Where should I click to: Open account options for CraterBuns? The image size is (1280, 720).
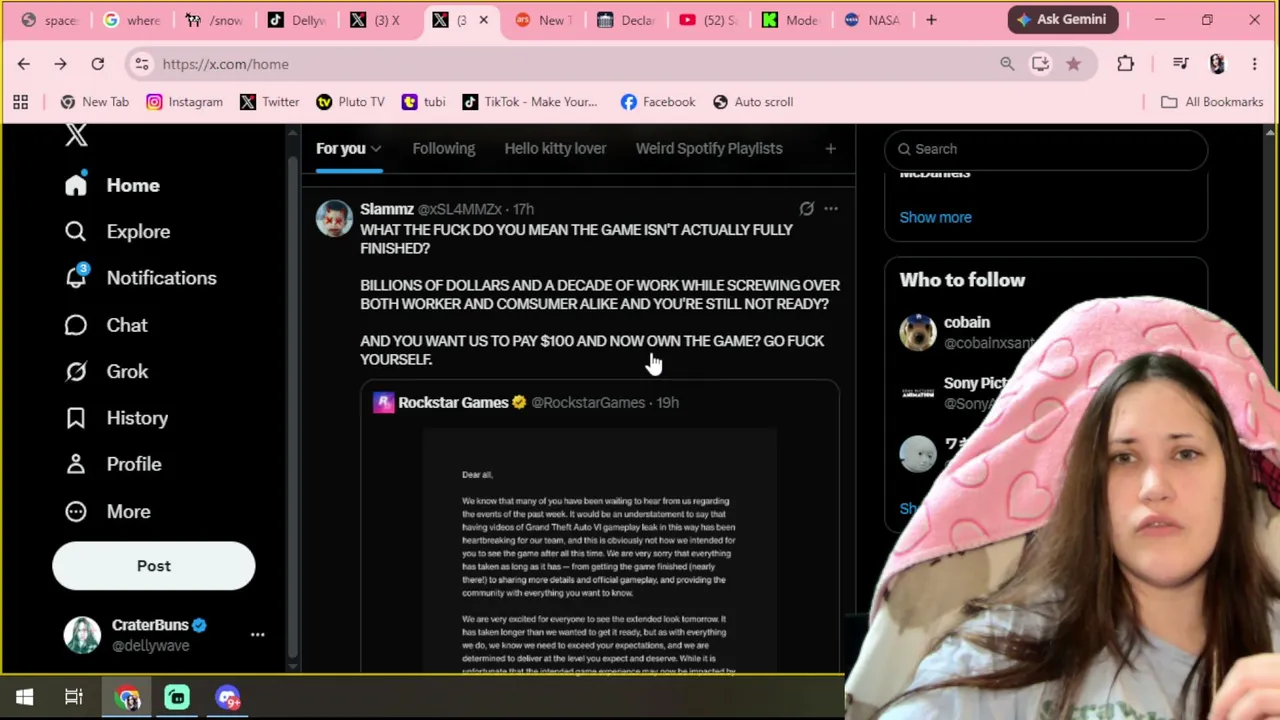(x=257, y=635)
